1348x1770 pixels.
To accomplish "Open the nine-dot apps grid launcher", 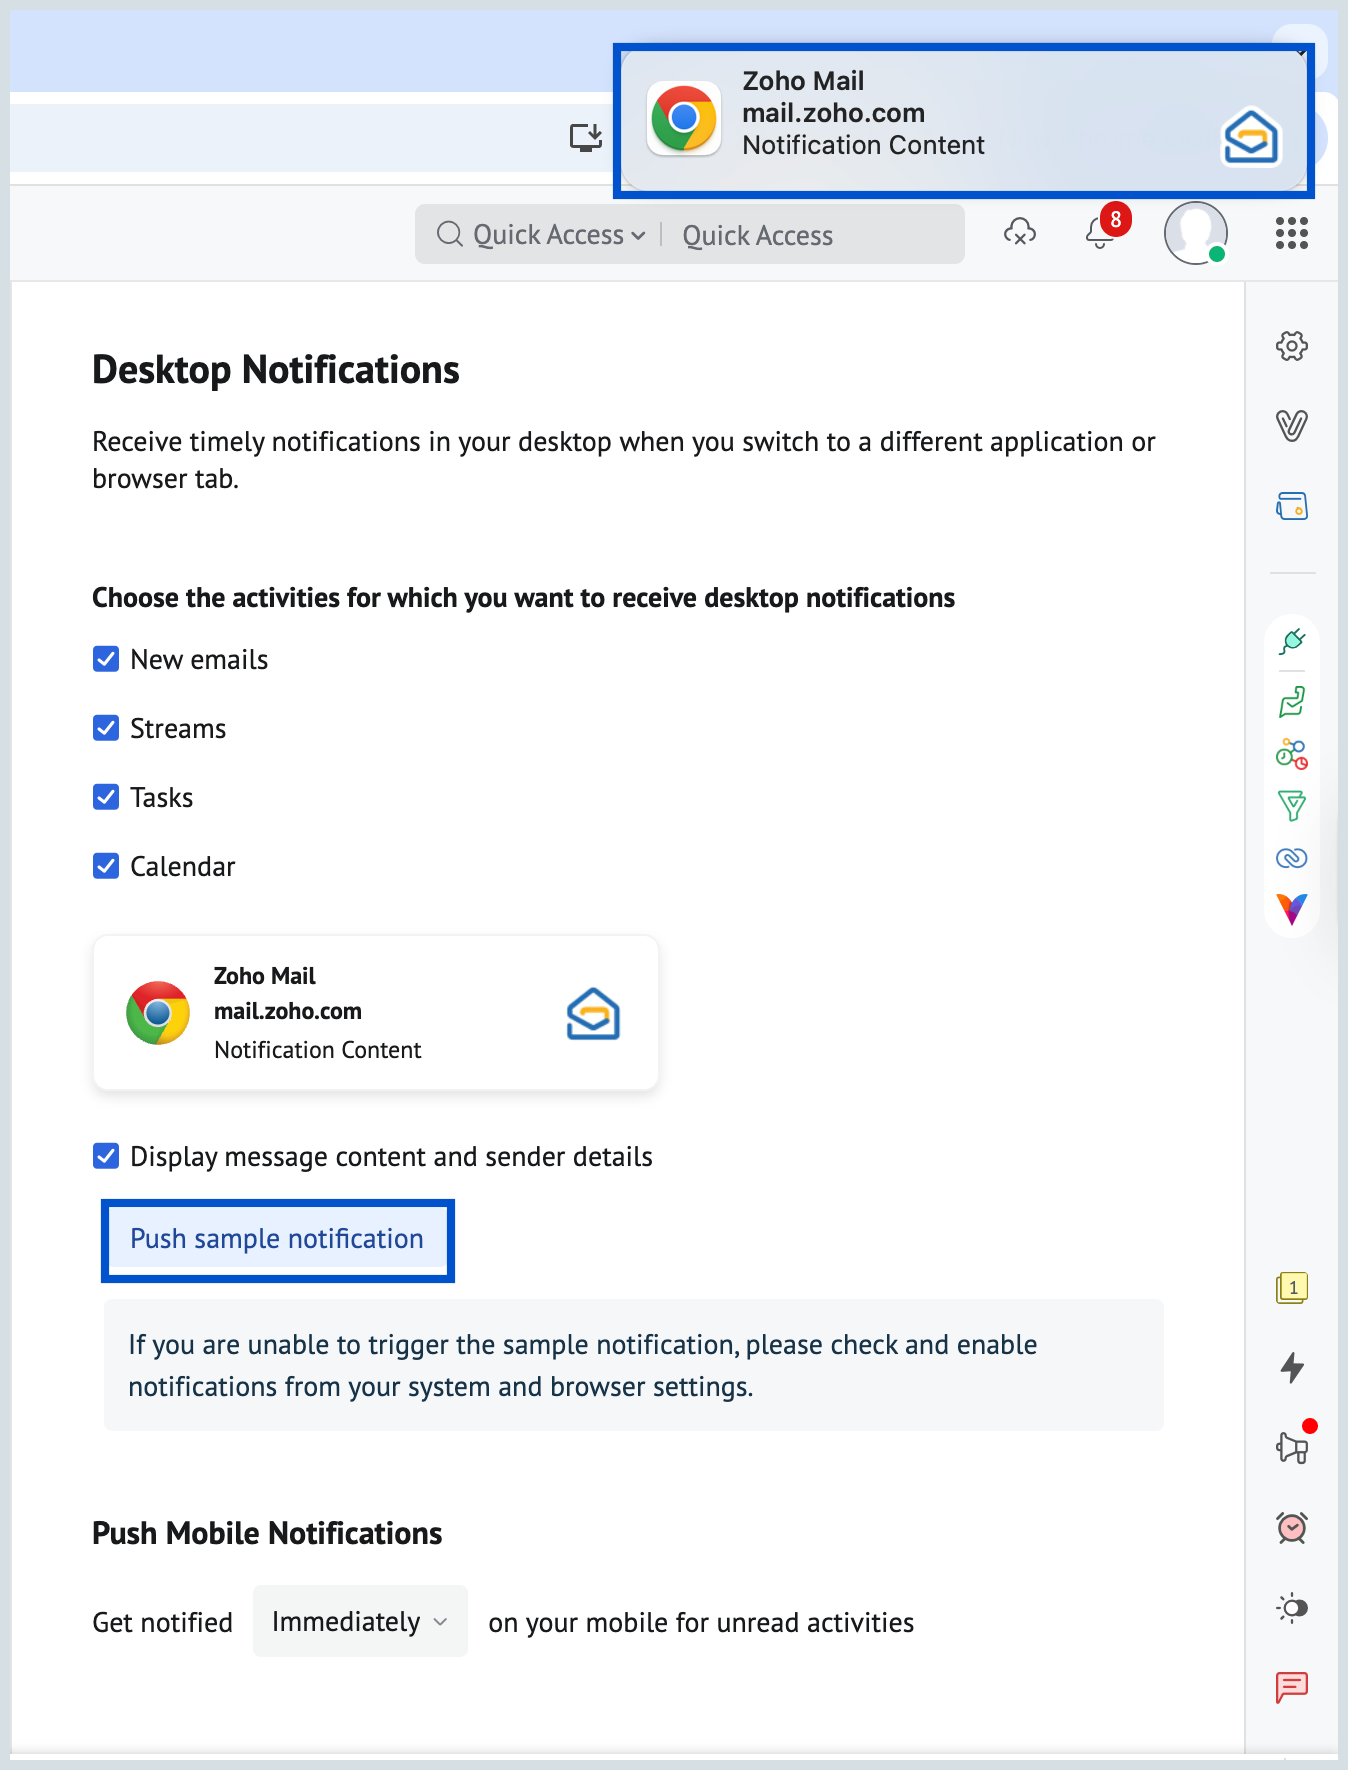I will coord(1292,233).
